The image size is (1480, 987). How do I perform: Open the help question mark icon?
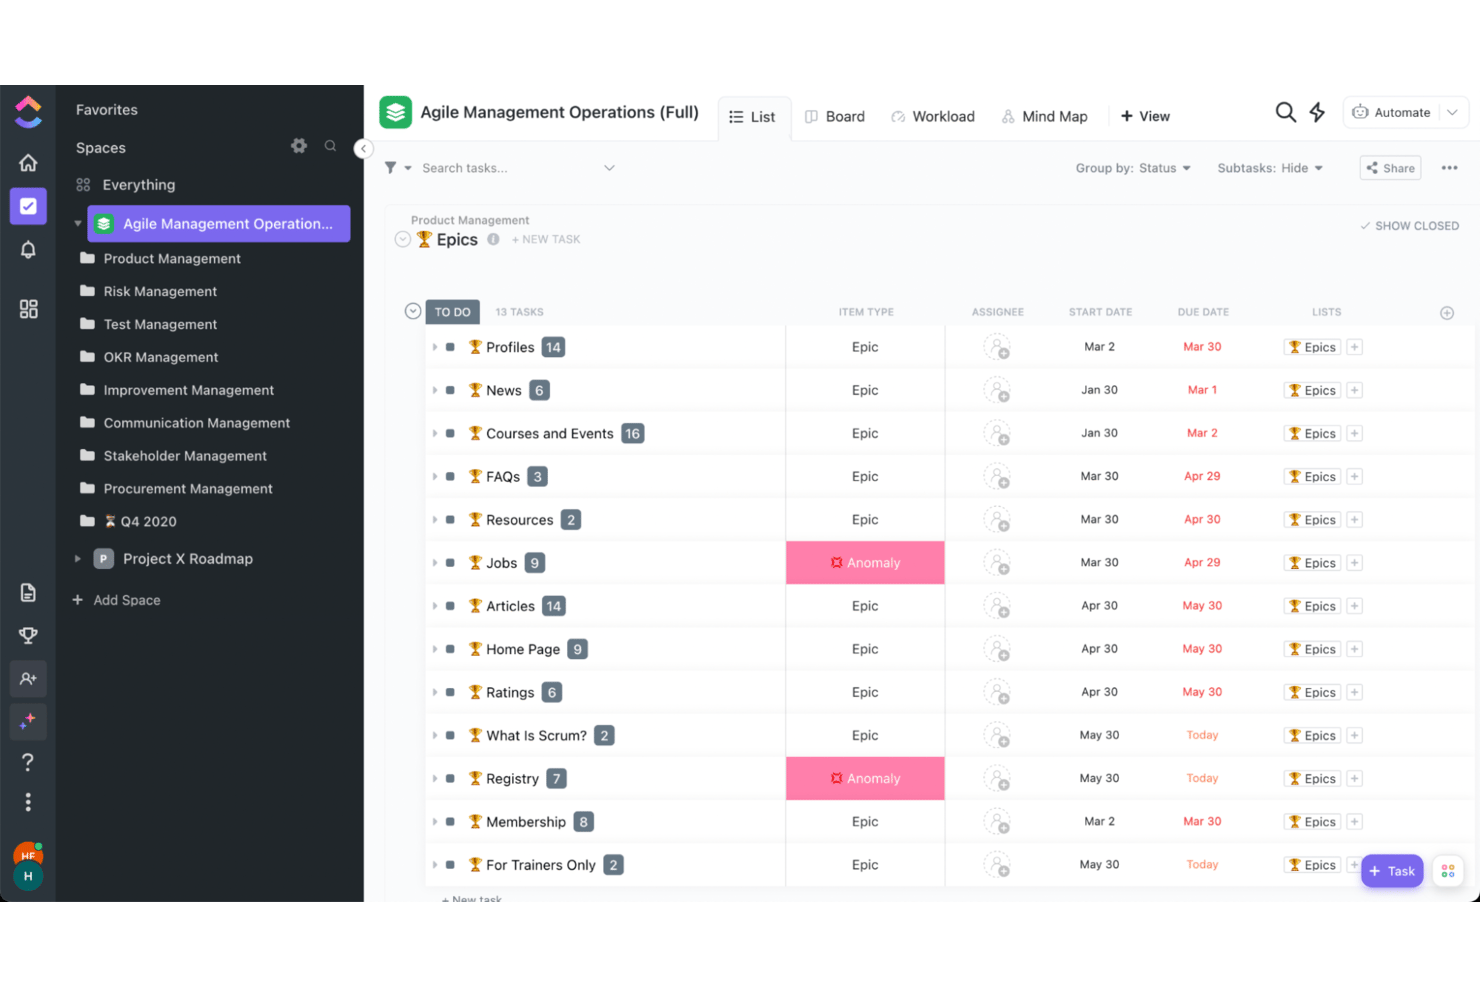point(28,762)
